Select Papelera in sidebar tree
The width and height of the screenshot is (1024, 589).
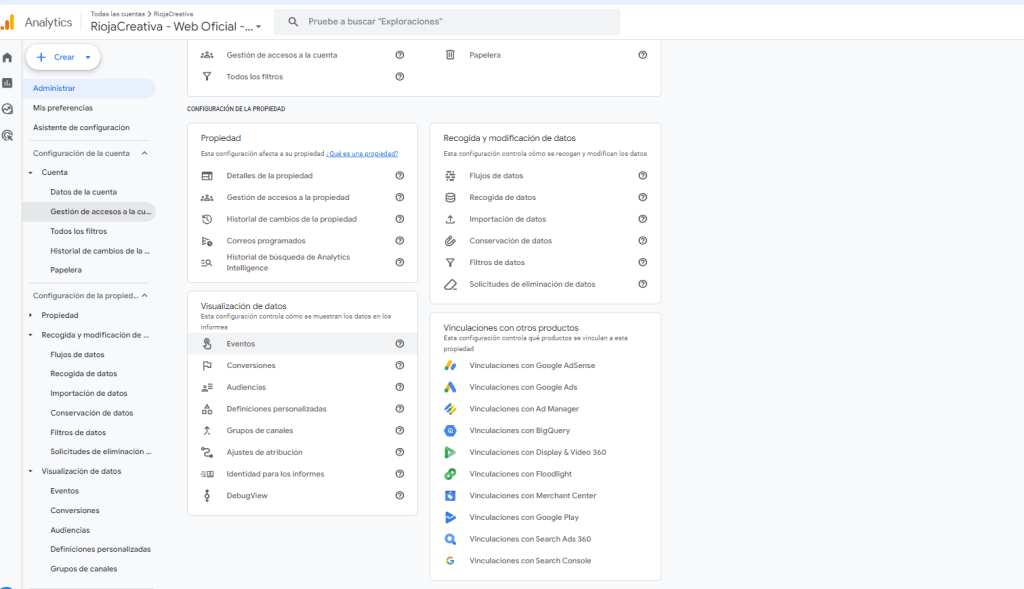[66, 270]
